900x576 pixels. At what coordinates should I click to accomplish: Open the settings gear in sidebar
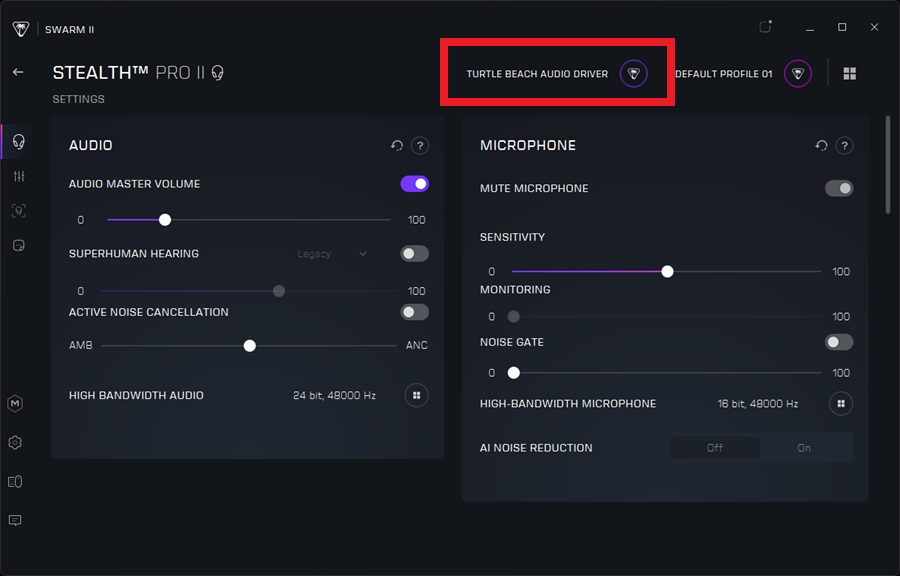tap(15, 442)
